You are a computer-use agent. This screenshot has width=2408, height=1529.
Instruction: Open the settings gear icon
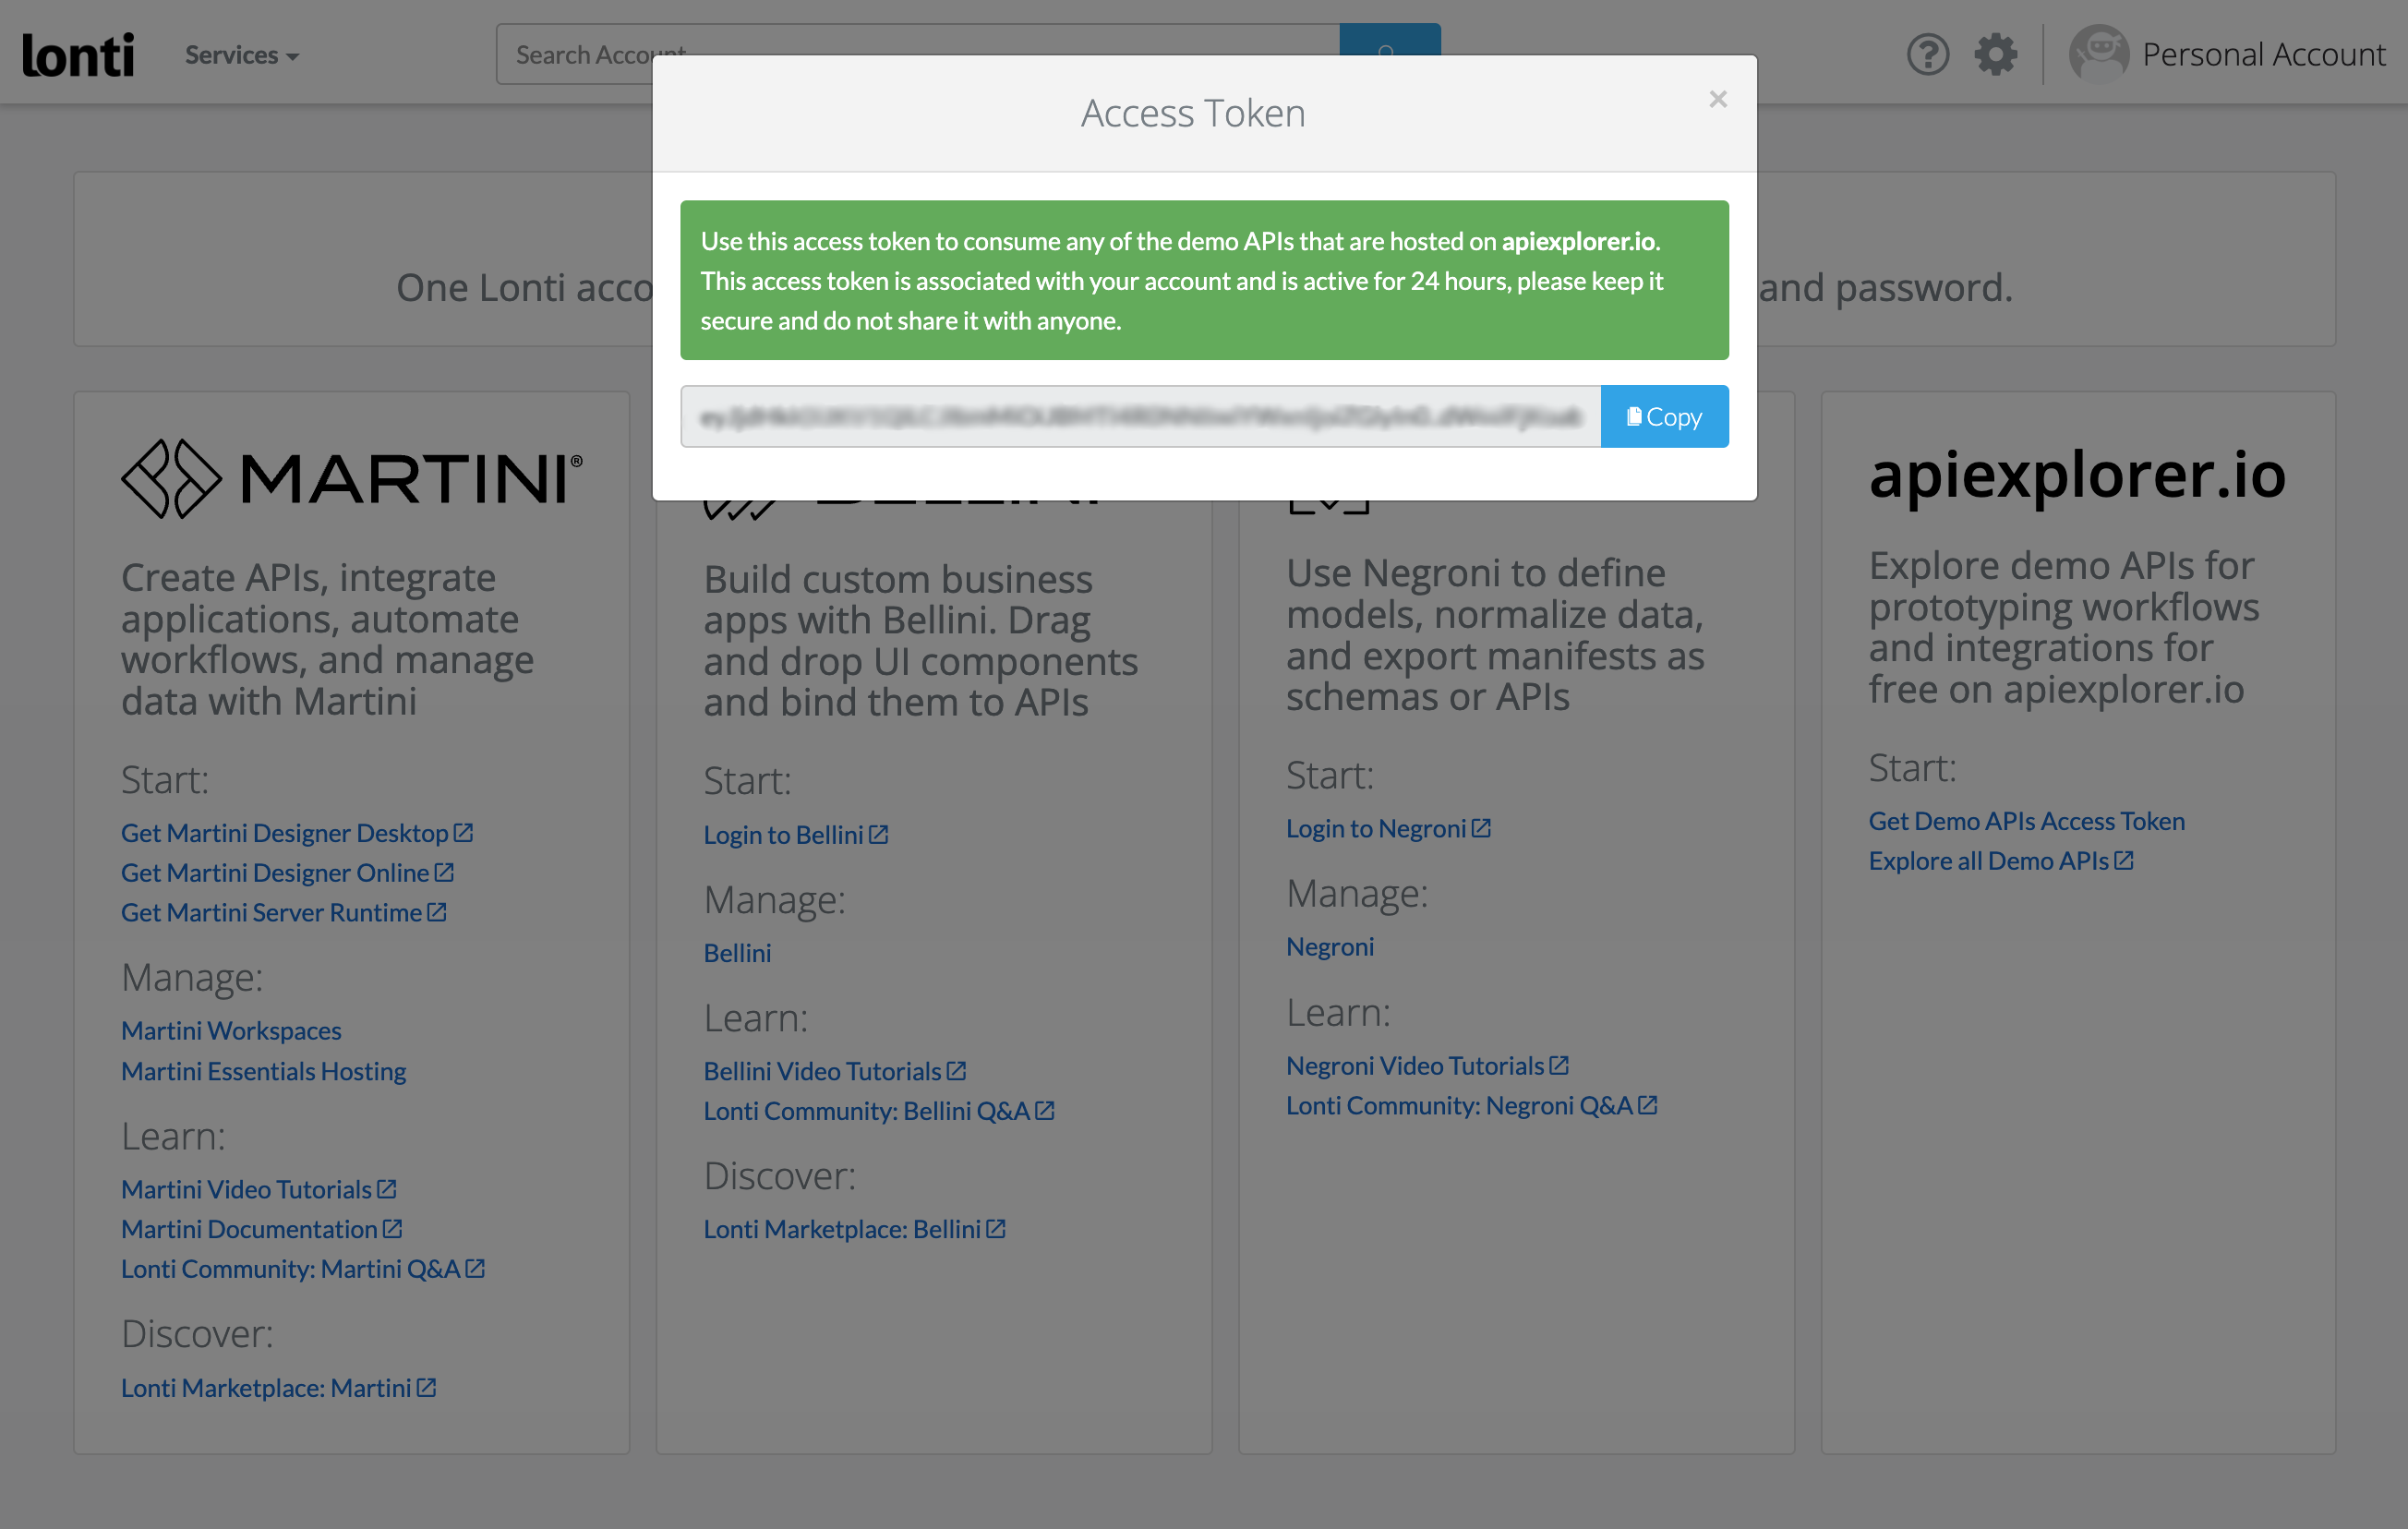pyautogui.click(x=1995, y=54)
